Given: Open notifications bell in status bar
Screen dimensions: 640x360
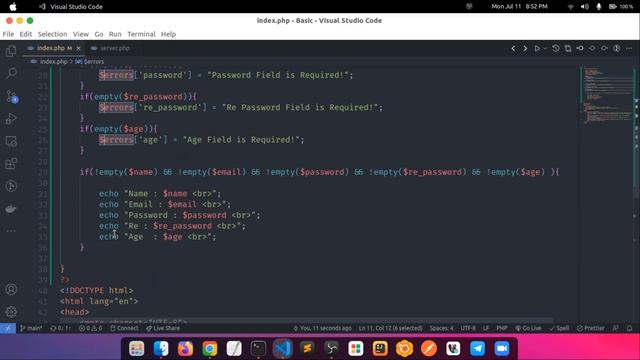Looking at the screenshot, I should pos(629,328).
